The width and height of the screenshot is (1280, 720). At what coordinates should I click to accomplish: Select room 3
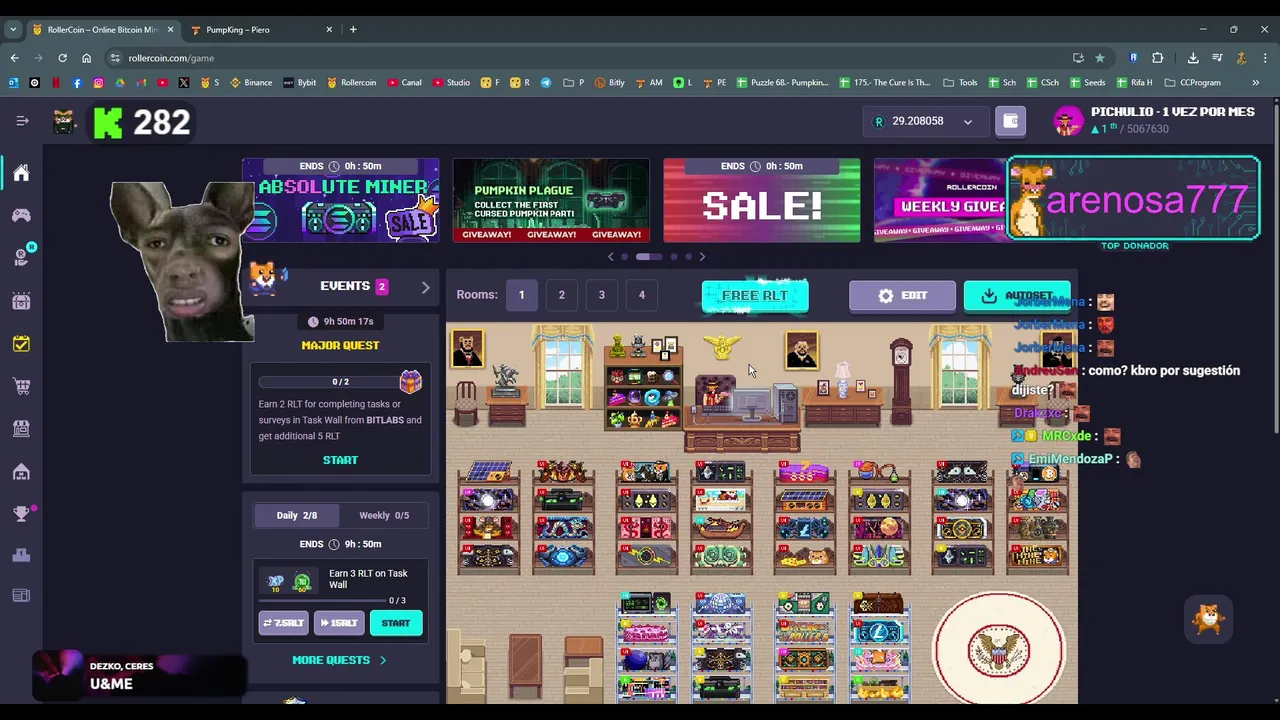pos(601,295)
